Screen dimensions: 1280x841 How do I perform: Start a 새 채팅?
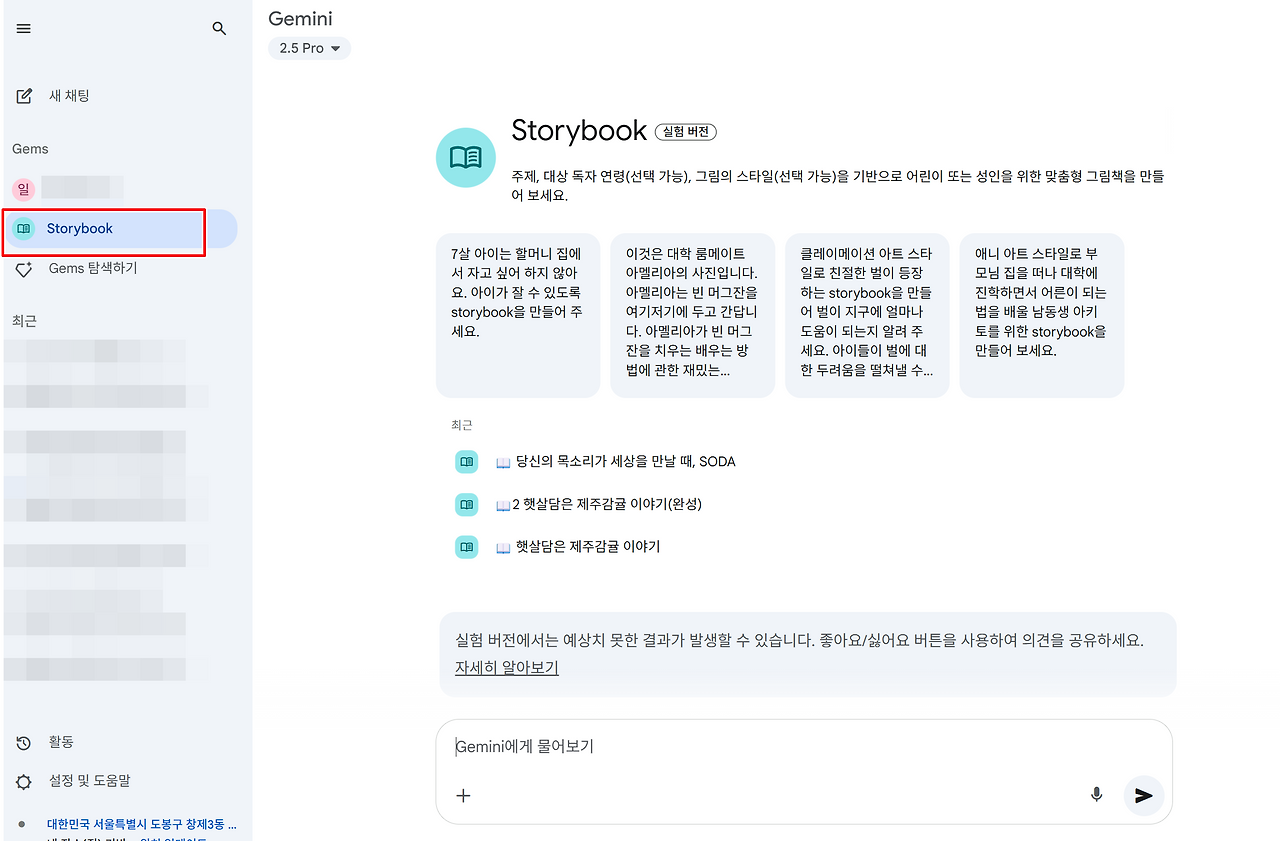[x=69, y=96]
